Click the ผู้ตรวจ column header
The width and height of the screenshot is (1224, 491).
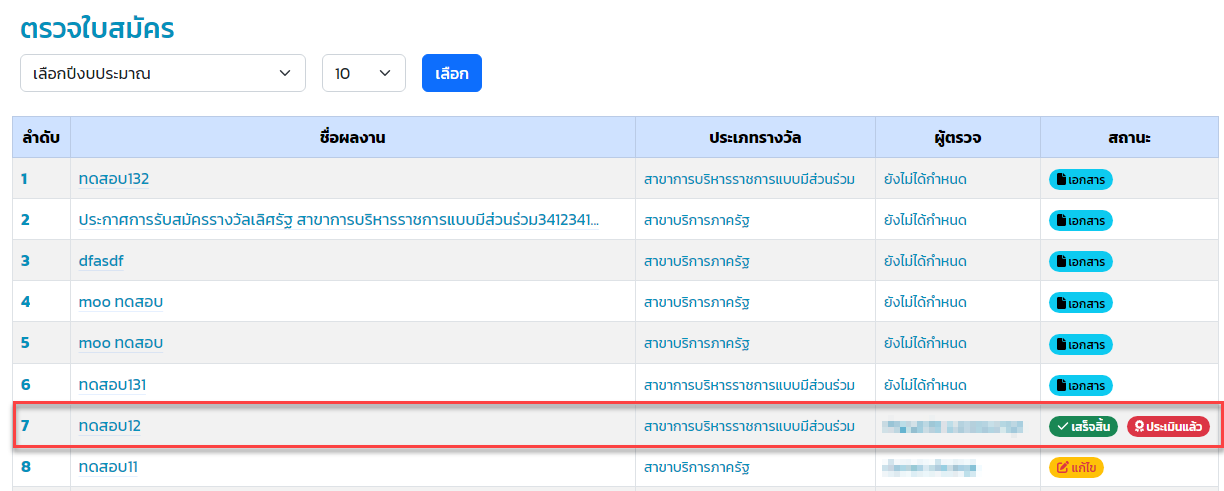pos(957,137)
